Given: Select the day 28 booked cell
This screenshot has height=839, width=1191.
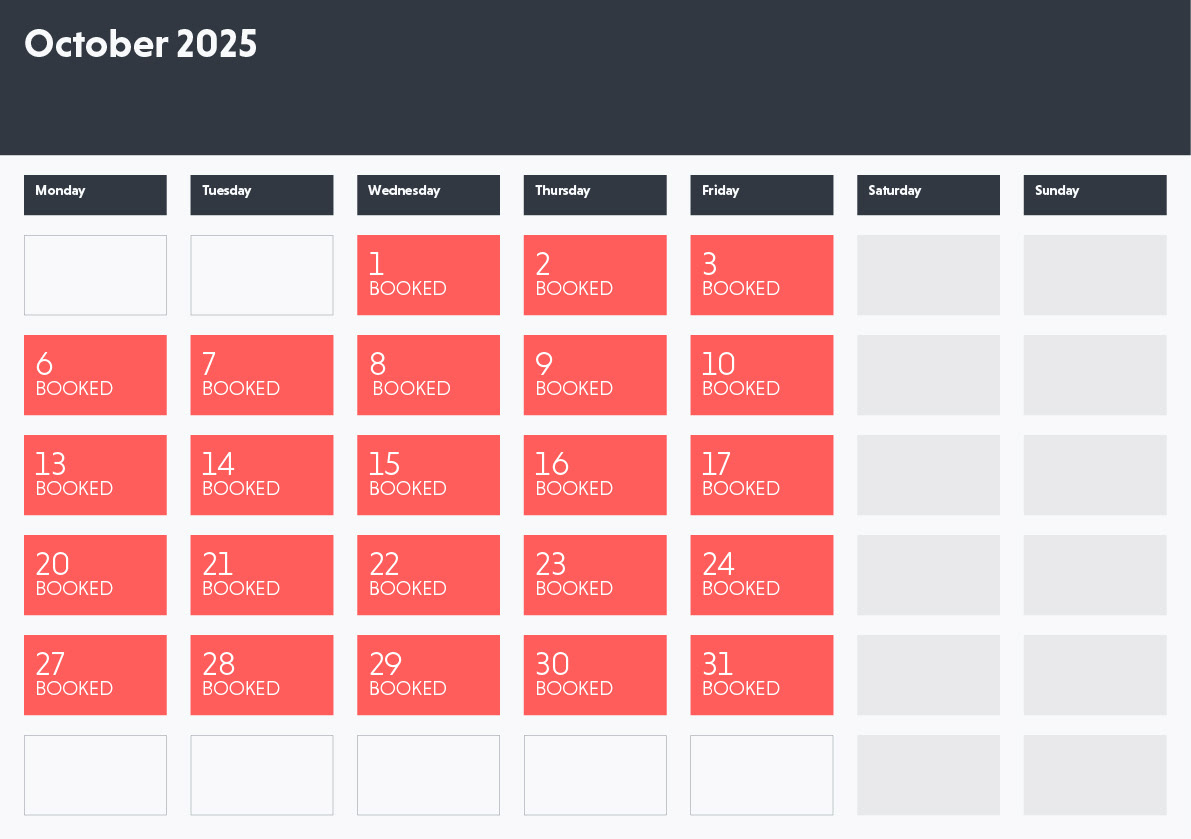Looking at the screenshot, I should coord(261,675).
